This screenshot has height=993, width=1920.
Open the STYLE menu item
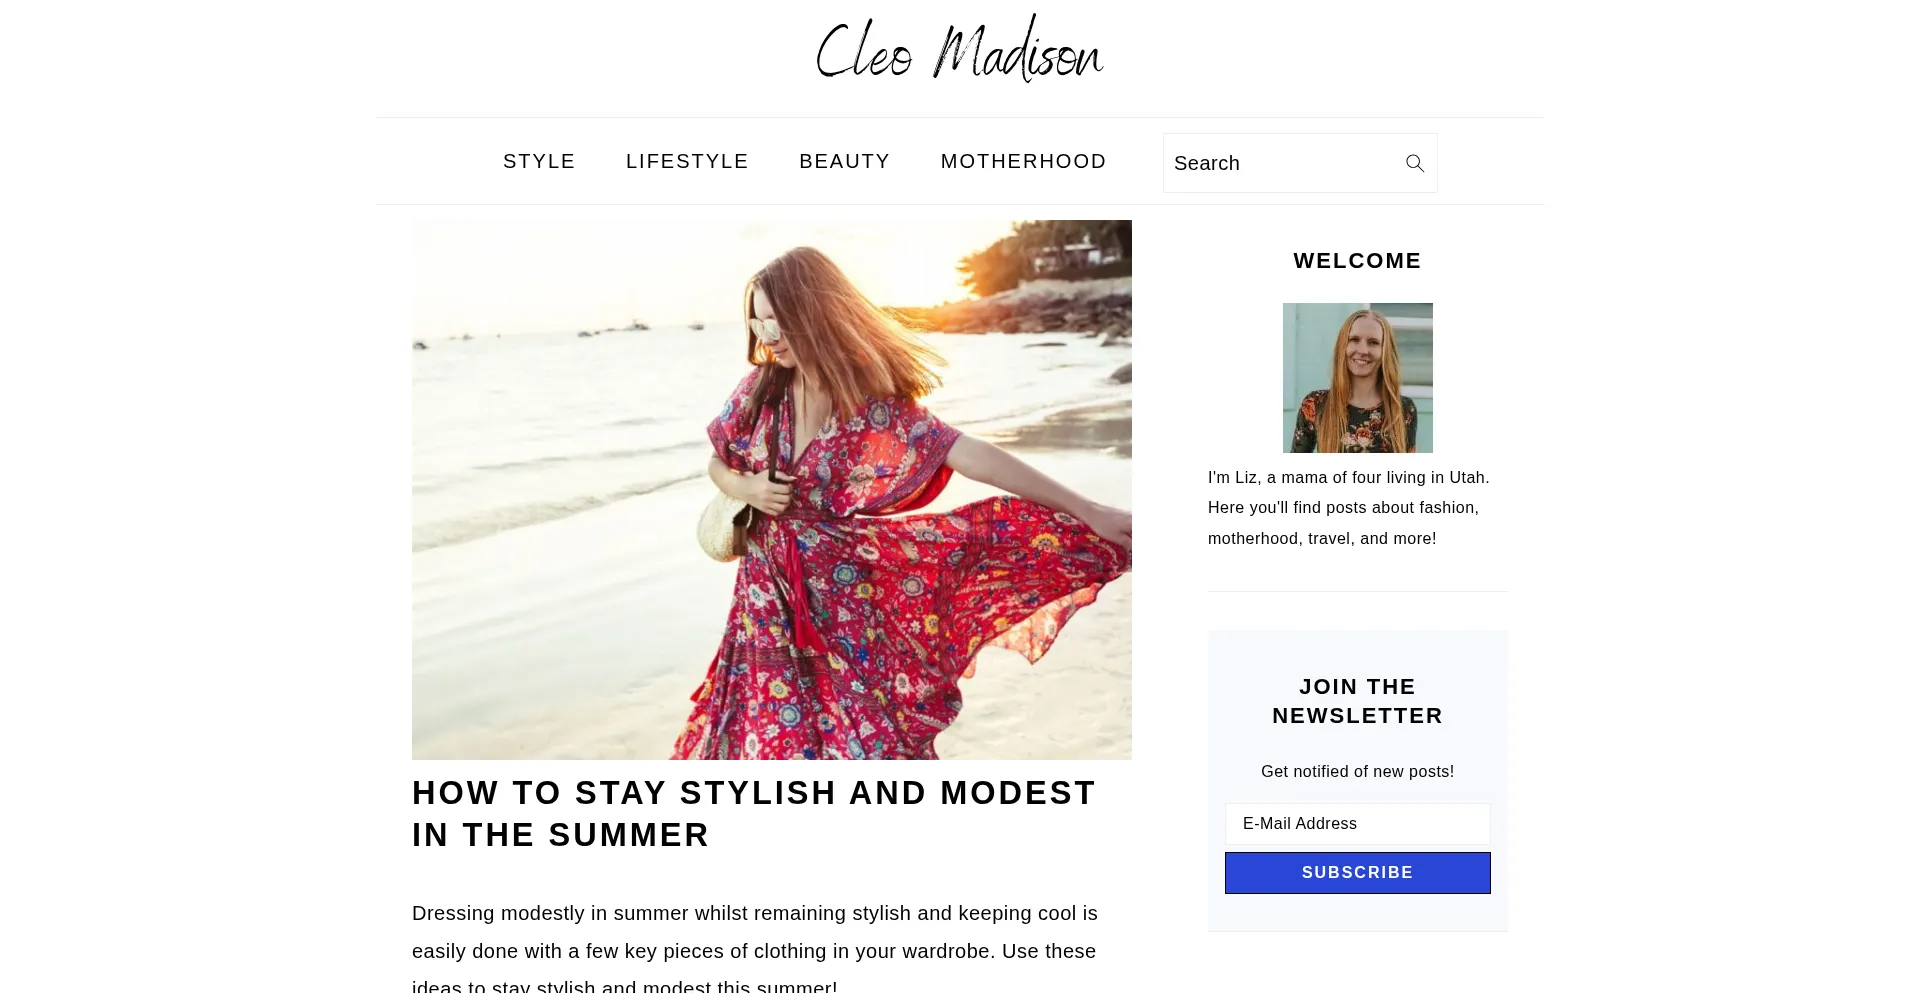[539, 161]
